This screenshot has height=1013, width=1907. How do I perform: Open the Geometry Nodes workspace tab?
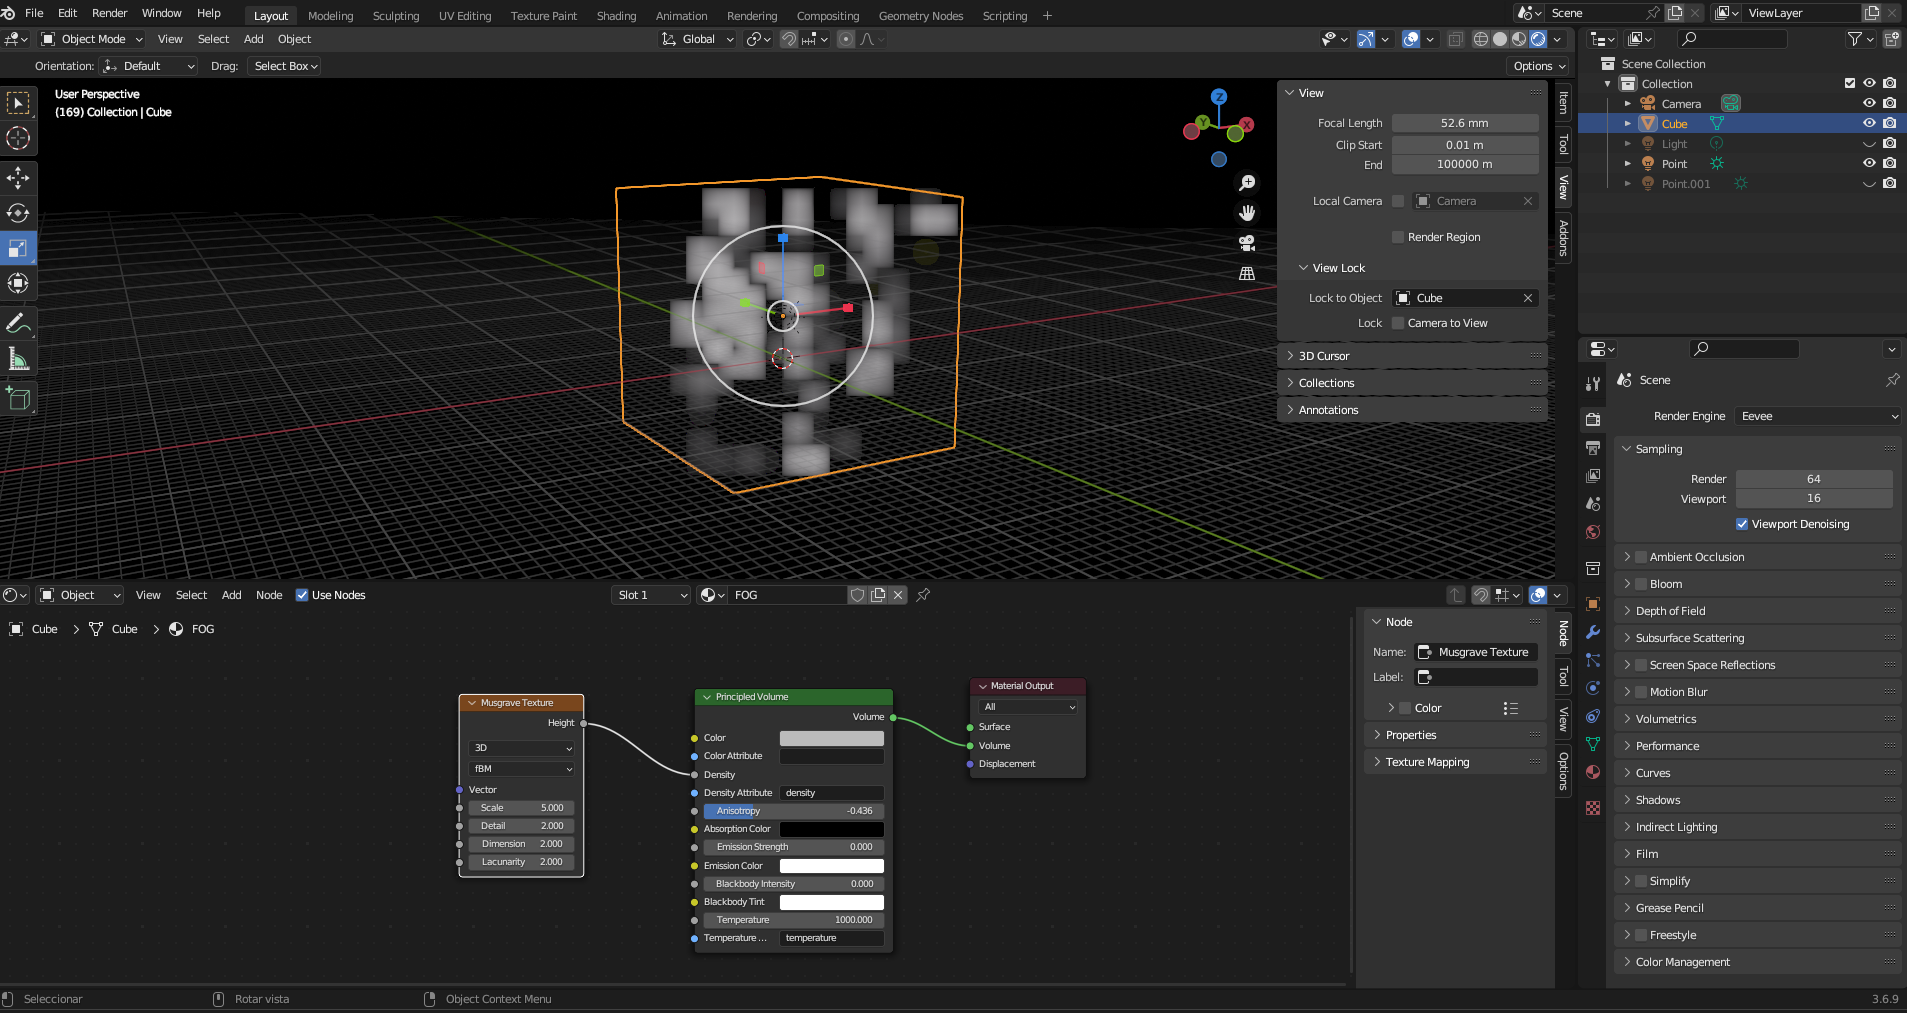click(x=920, y=16)
